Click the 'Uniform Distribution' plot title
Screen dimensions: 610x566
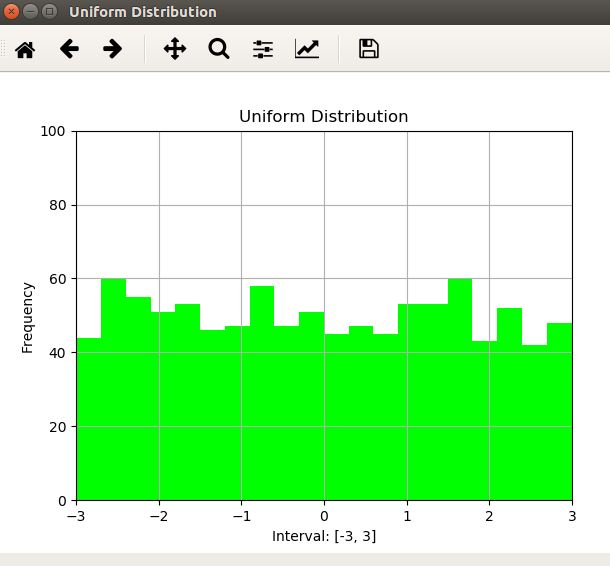pyautogui.click(x=324, y=116)
